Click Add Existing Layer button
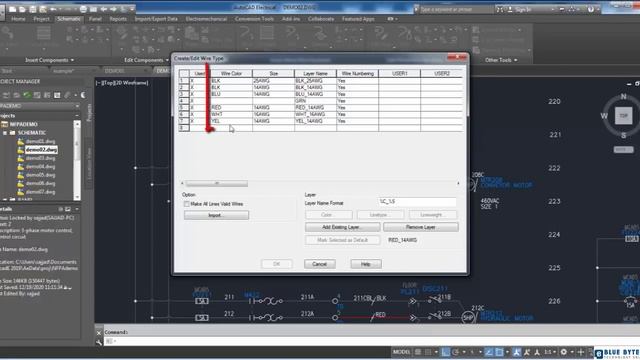This screenshot has height=360, width=640. pyautogui.click(x=342, y=227)
